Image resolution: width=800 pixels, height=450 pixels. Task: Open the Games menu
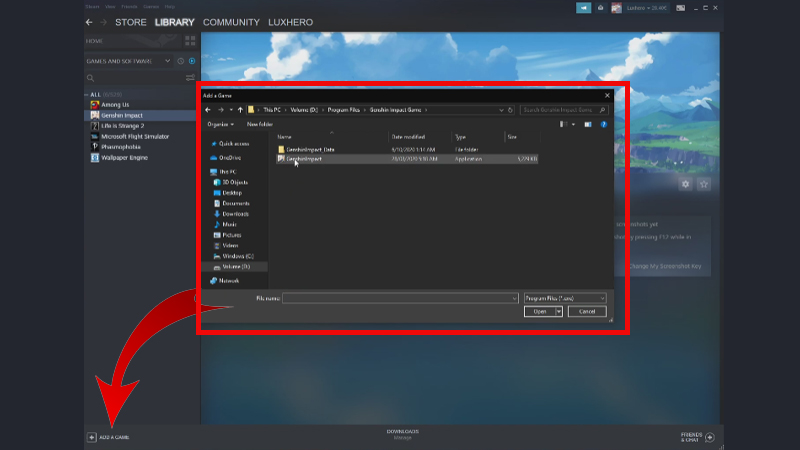coord(151,7)
